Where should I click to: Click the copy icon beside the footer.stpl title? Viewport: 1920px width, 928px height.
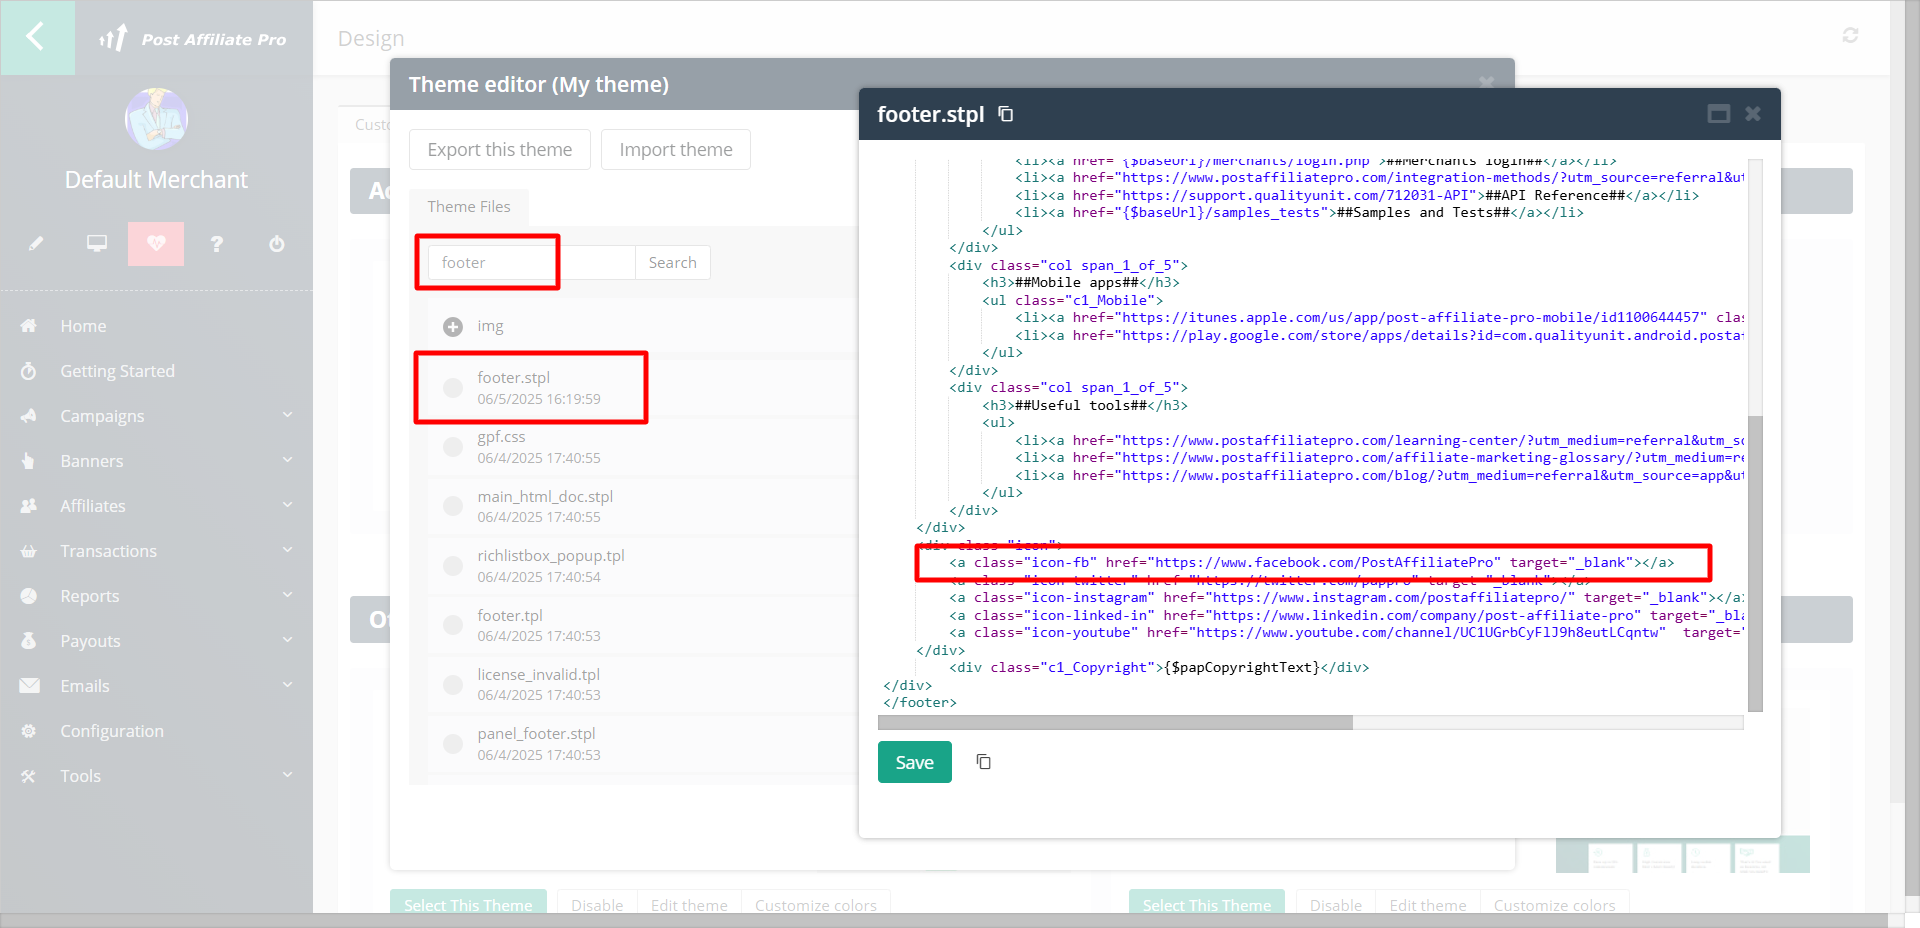1006,114
